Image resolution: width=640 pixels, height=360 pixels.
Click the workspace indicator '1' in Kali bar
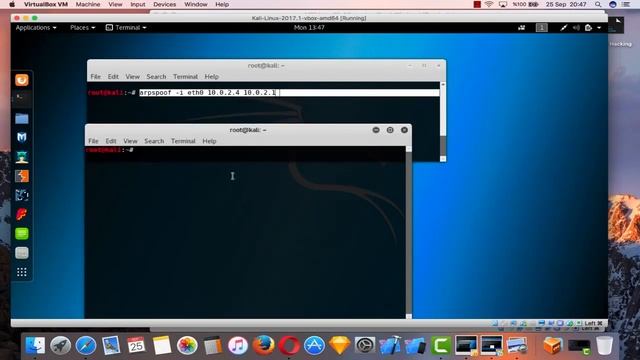[542, 28]
